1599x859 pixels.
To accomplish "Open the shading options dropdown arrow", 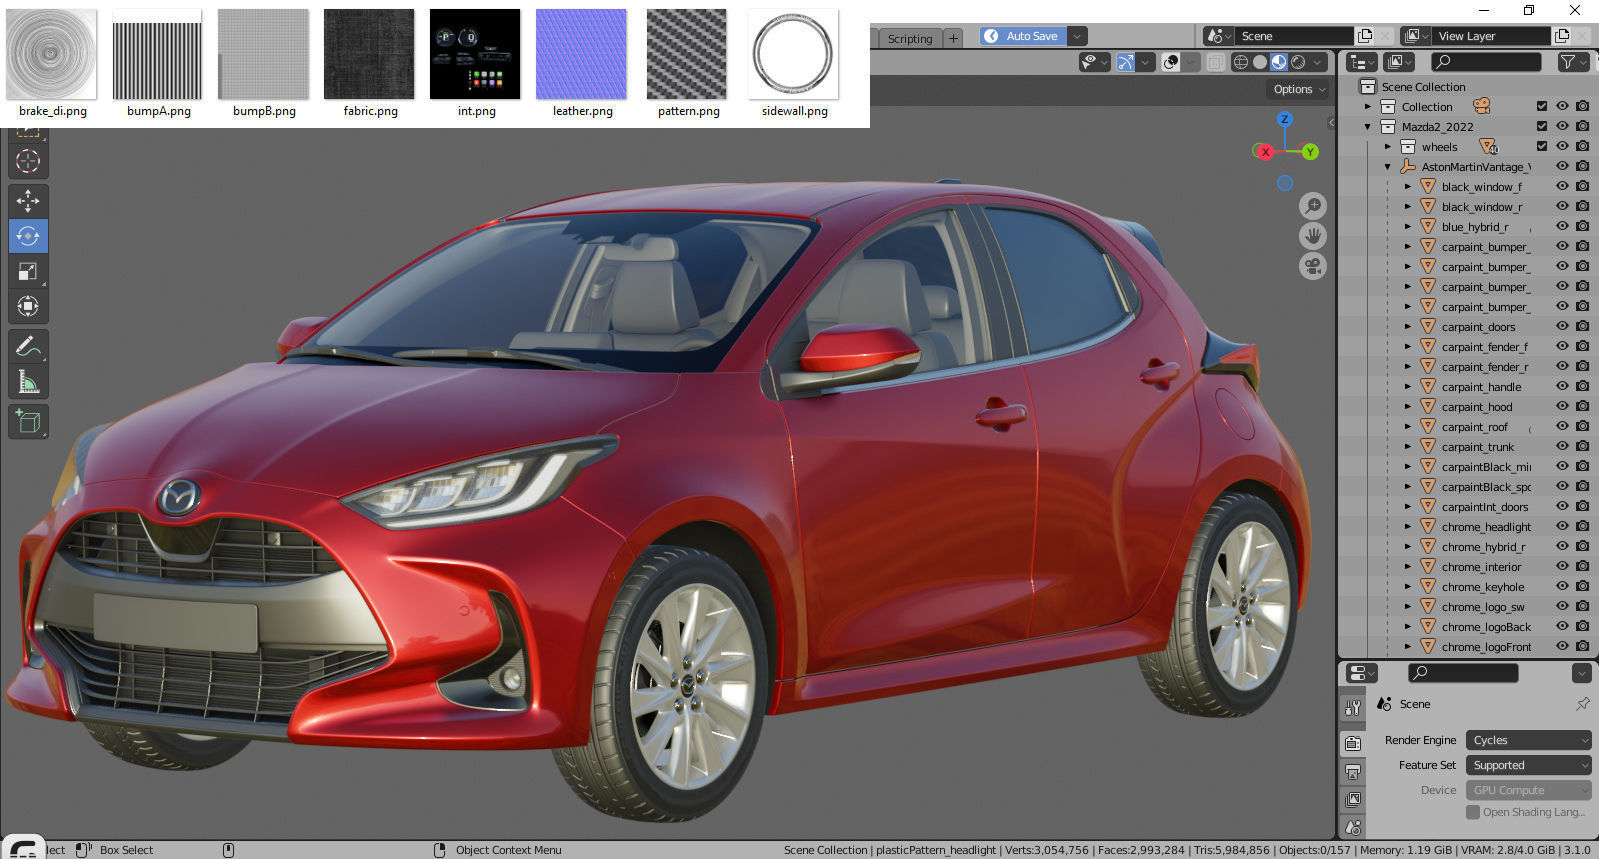I will [x=1318, y=62].
